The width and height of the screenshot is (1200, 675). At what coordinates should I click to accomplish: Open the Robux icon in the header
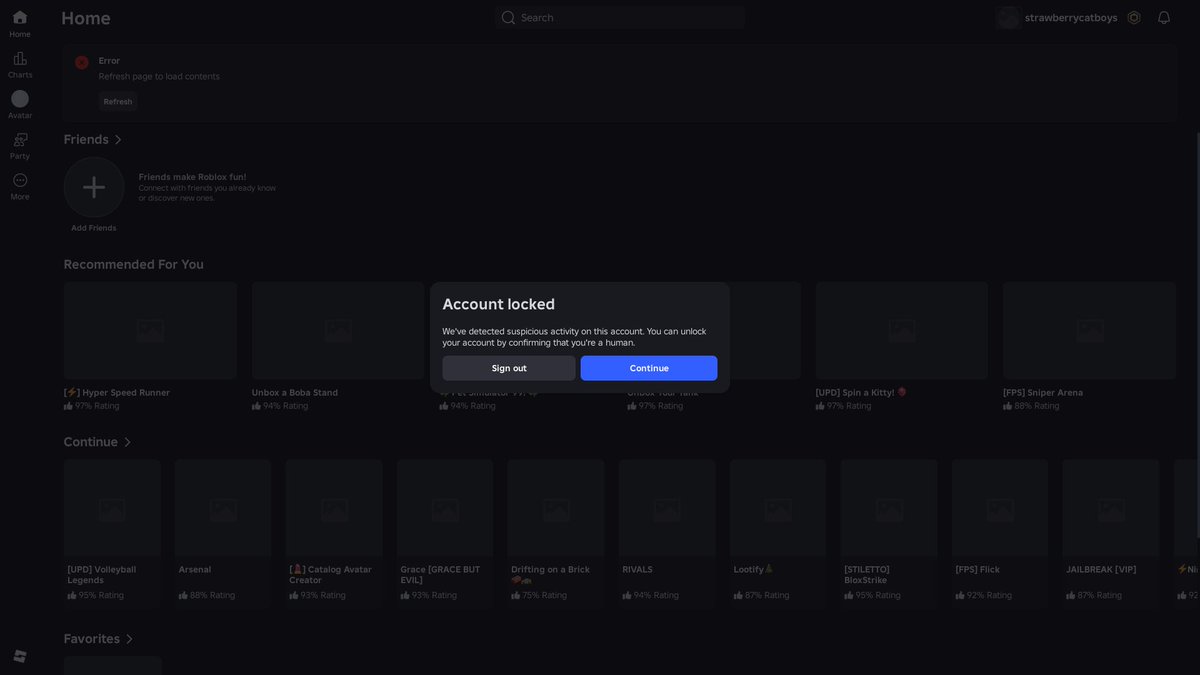[1134, 17]
